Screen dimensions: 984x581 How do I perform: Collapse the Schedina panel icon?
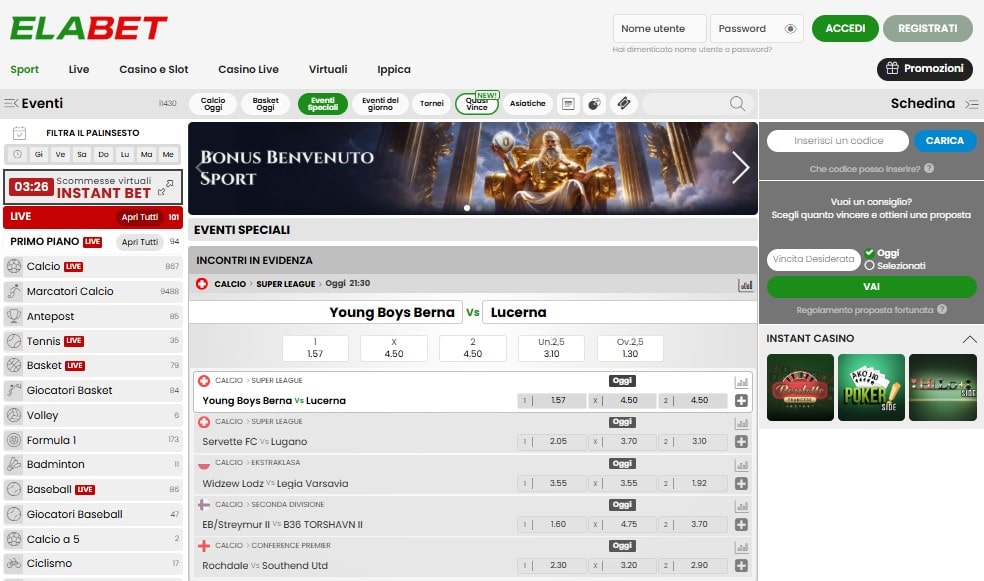(971, 104)
